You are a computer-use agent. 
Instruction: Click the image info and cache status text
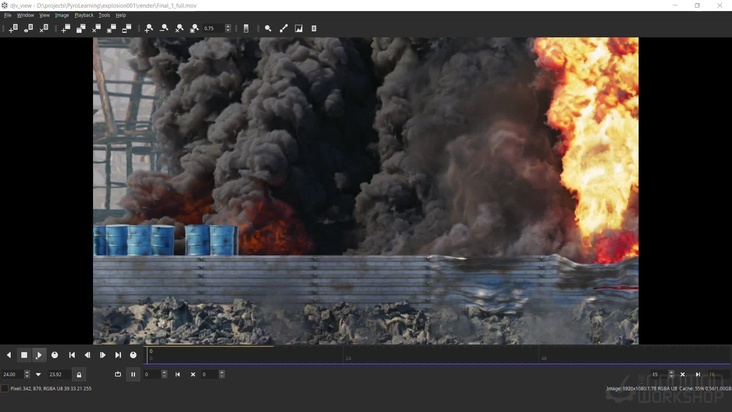pos(669,388)
